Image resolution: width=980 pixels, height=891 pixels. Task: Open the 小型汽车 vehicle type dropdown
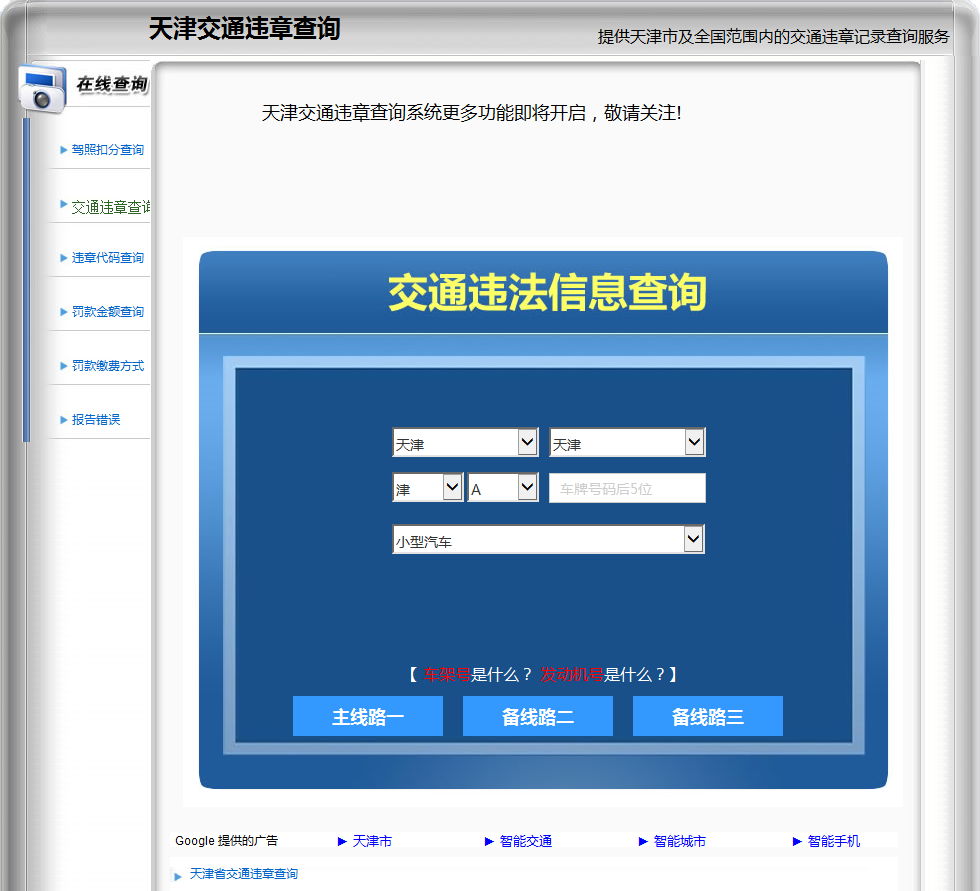pos(548,539)
